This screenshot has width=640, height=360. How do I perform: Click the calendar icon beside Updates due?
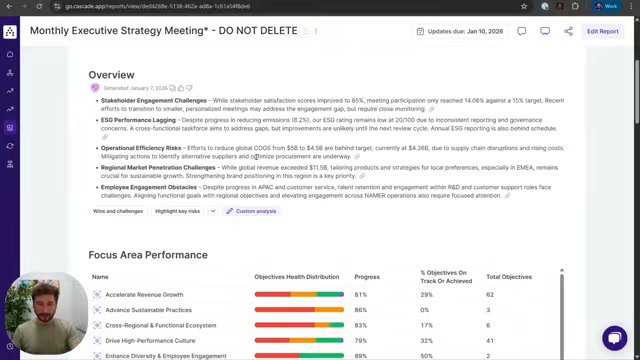[420, 31]
